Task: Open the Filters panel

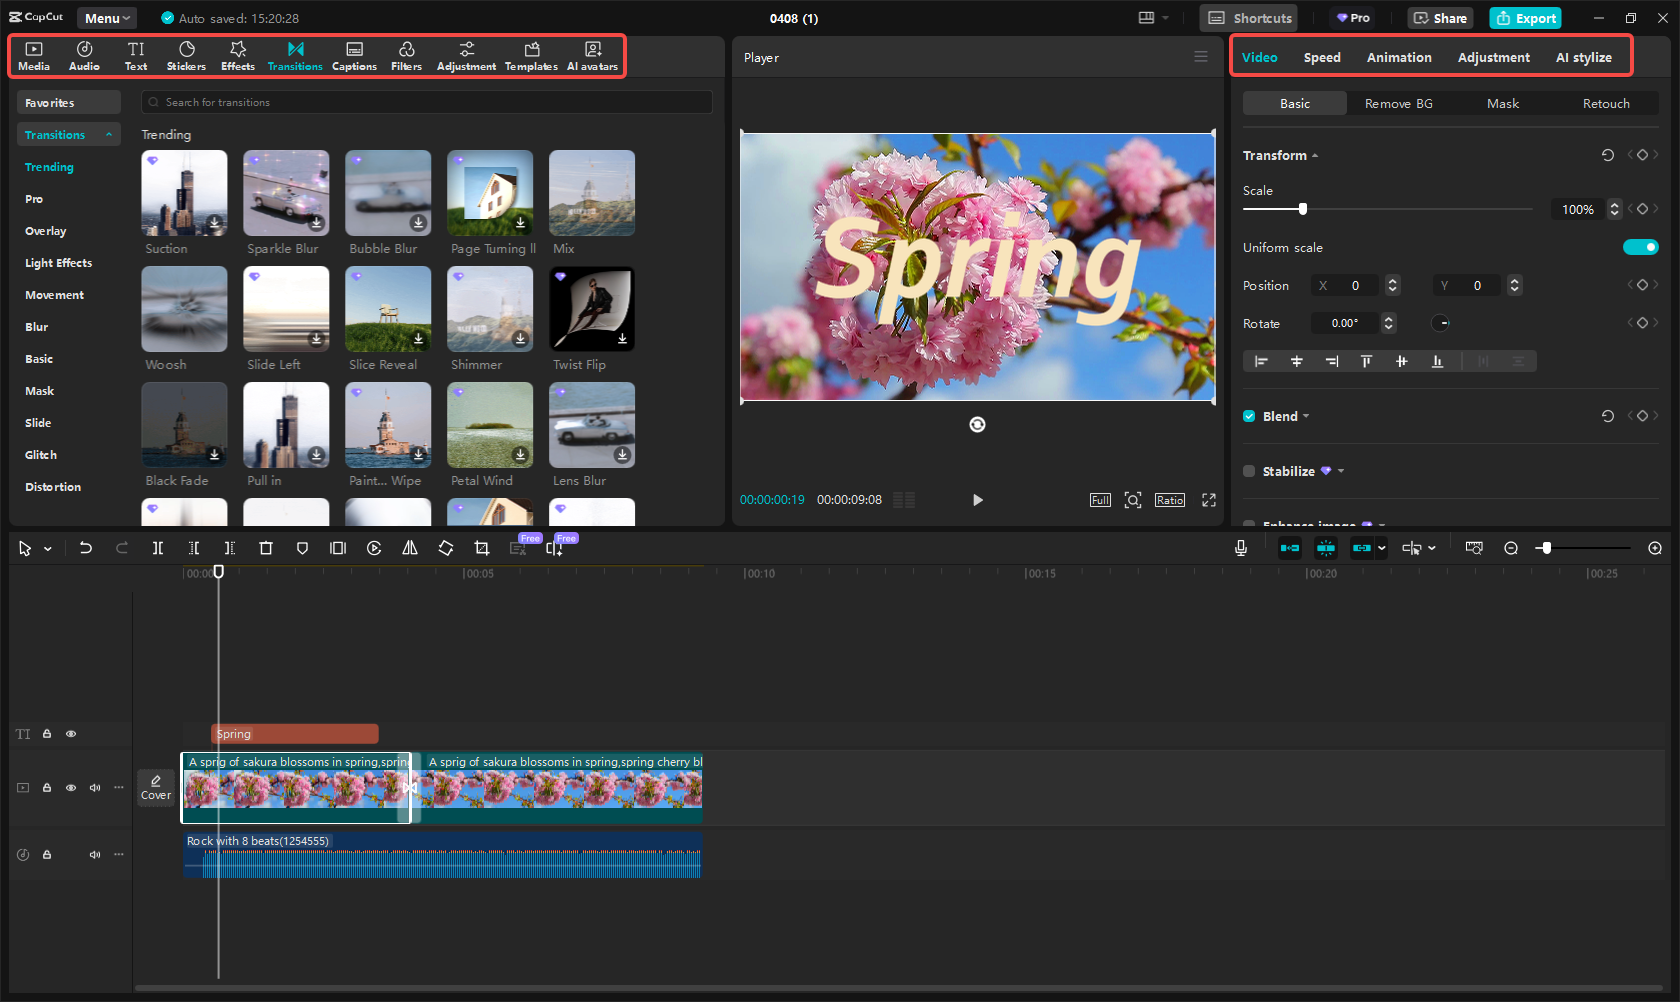Action: 406,56
